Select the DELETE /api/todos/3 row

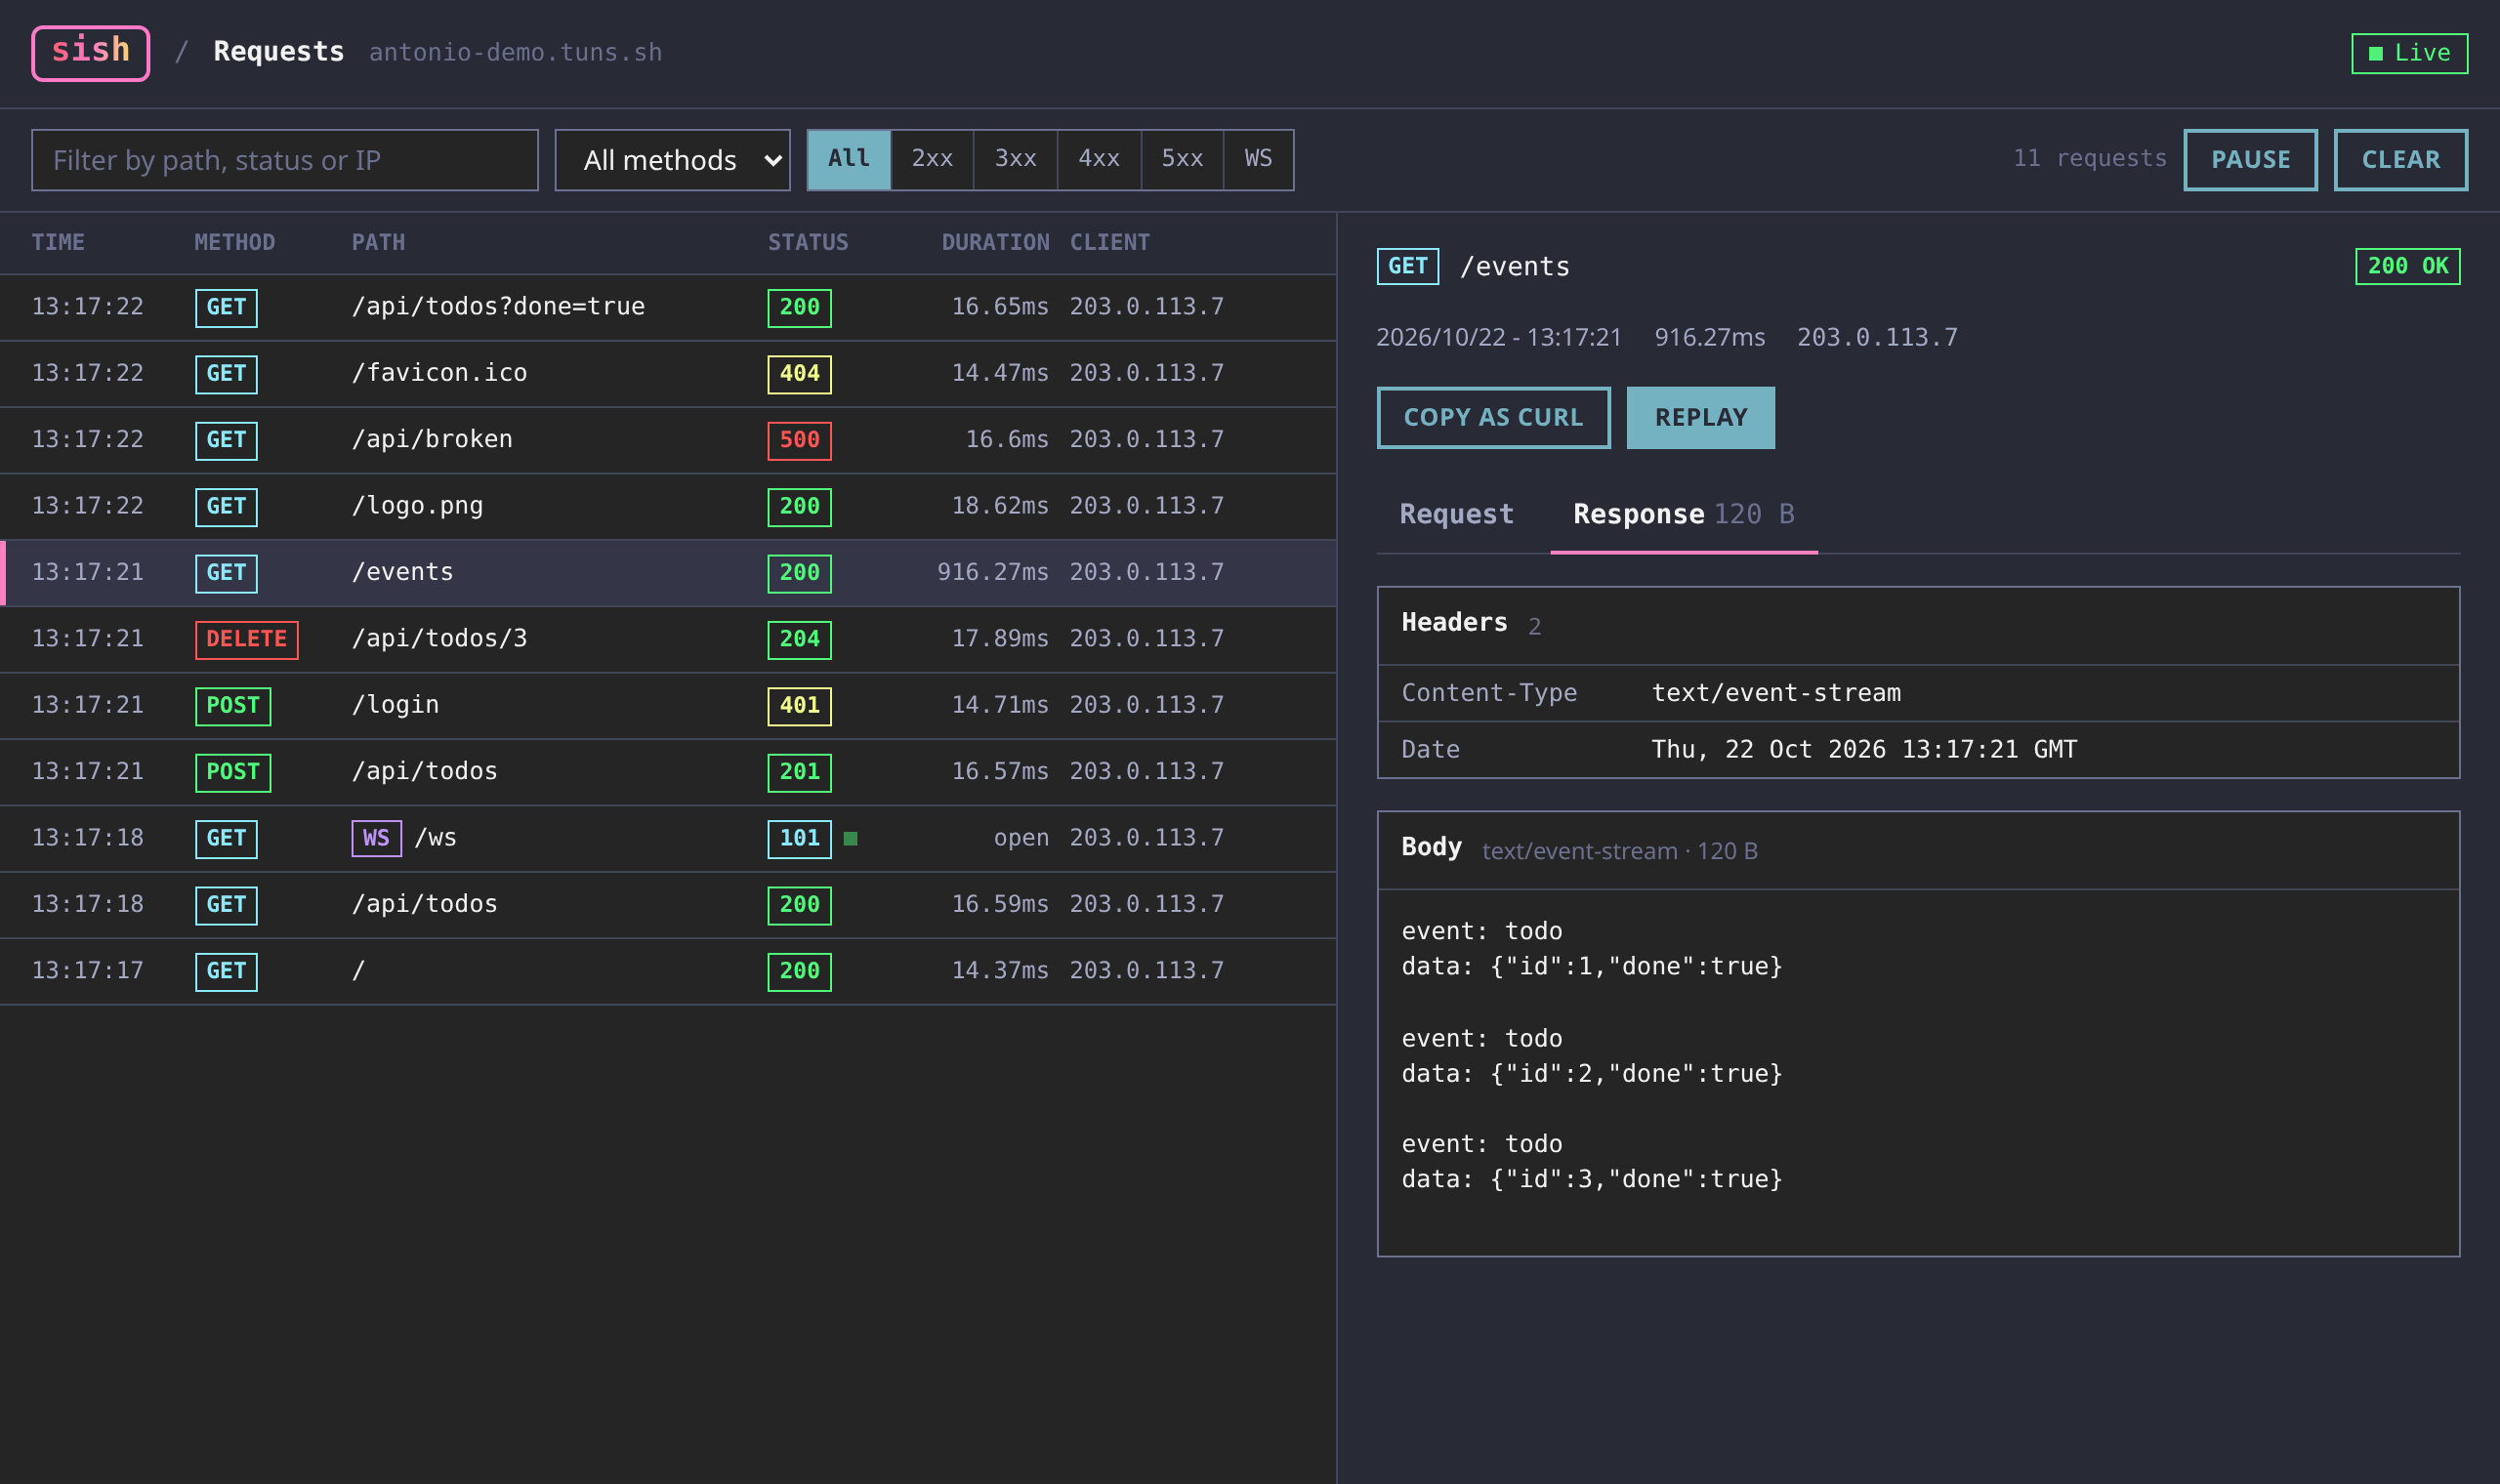[668, 639]
